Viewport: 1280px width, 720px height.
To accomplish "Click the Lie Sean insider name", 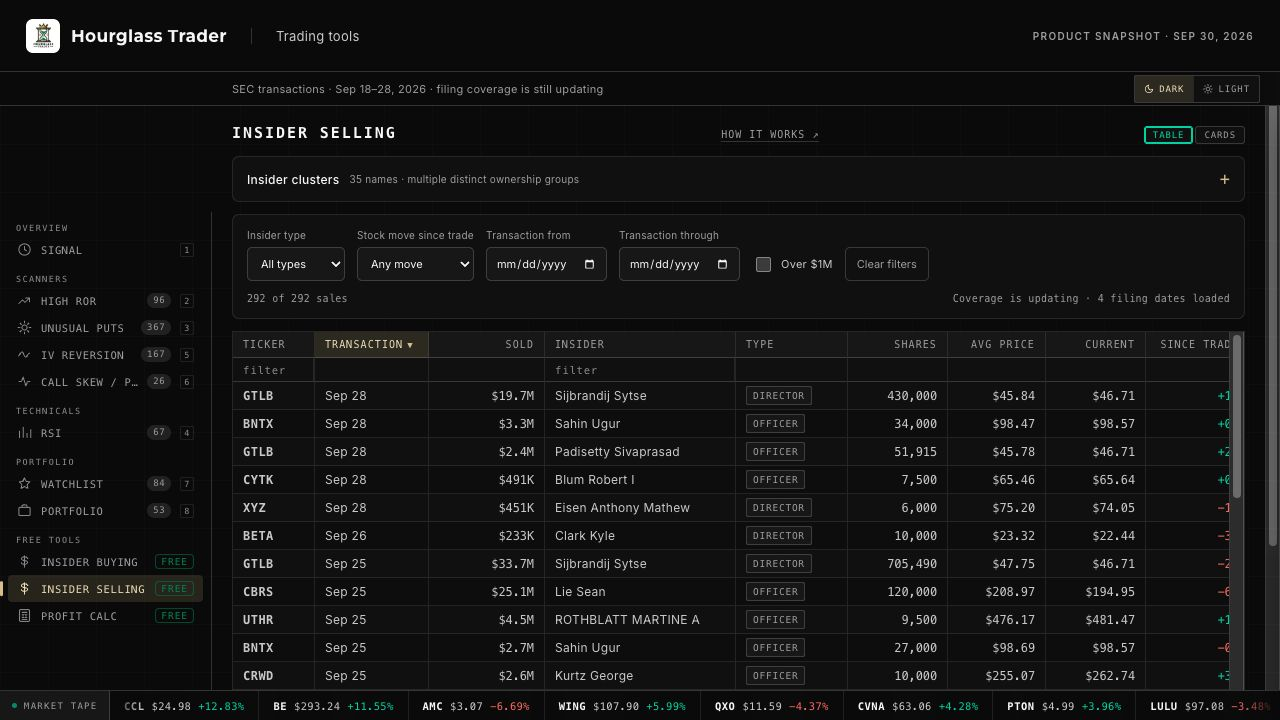I will pos(580,592).
